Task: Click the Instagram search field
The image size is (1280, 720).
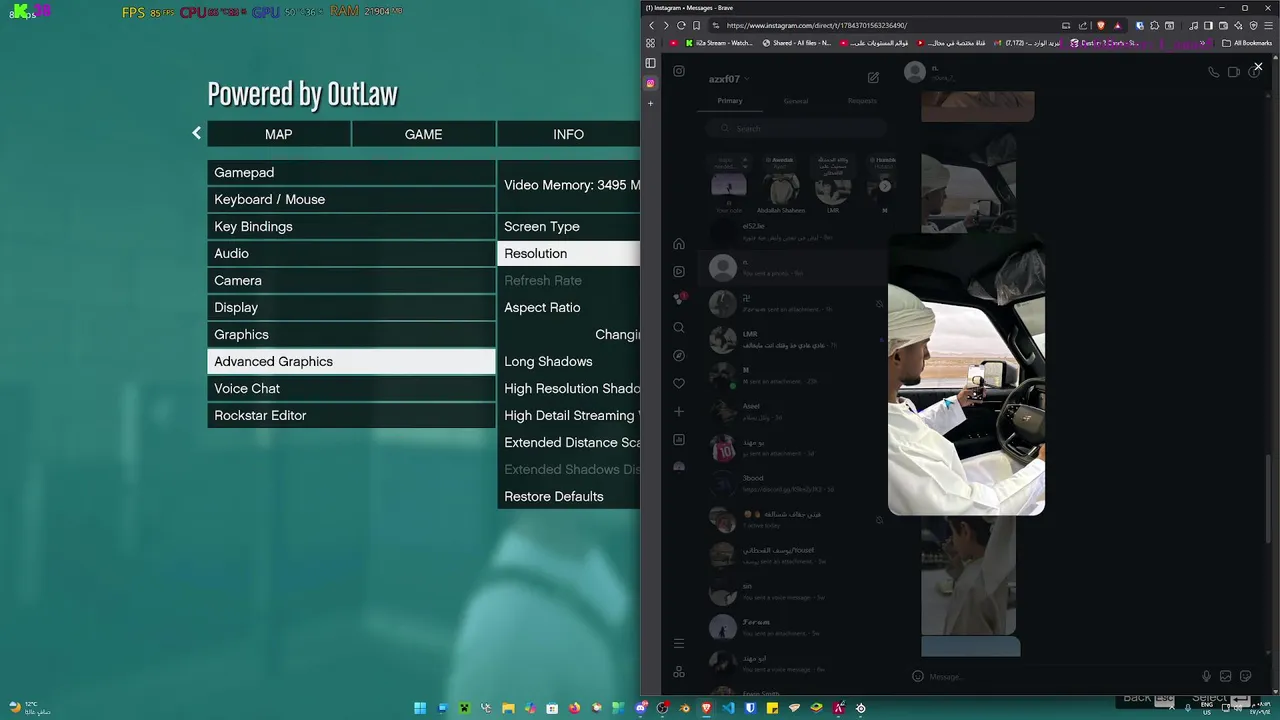Action: 796,129
